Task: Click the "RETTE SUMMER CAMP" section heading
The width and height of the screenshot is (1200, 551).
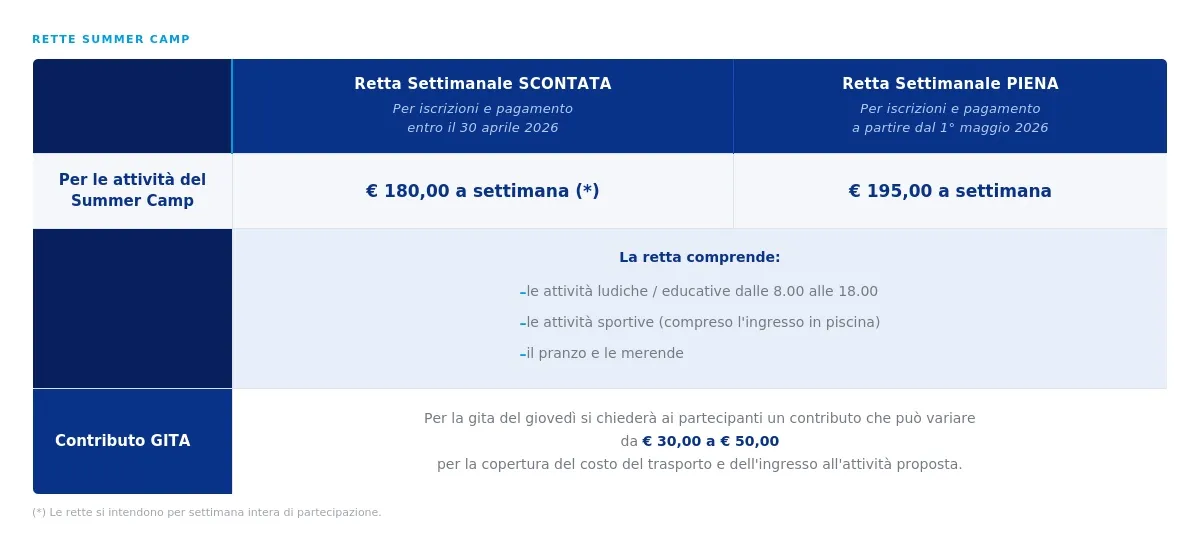Action: point(111,40)
